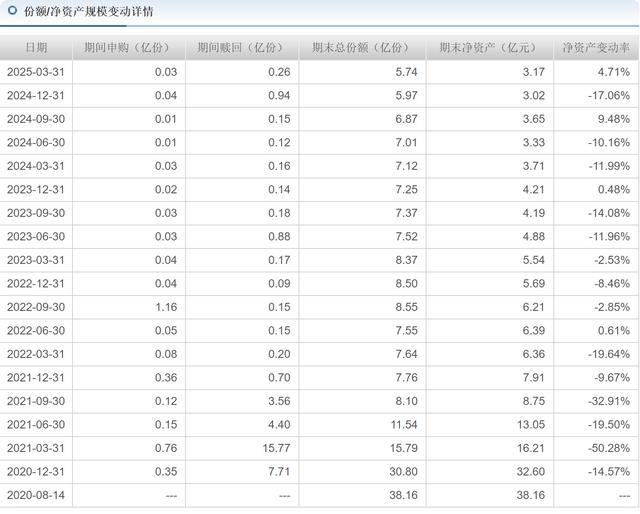This screenshot has width=640, height=514.
Task: Click the -50.28% change rate
Action: click(x=609, y=448)
